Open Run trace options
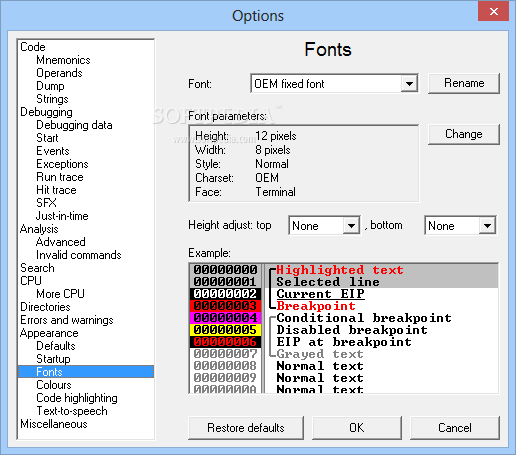 [x=60, y=177]
